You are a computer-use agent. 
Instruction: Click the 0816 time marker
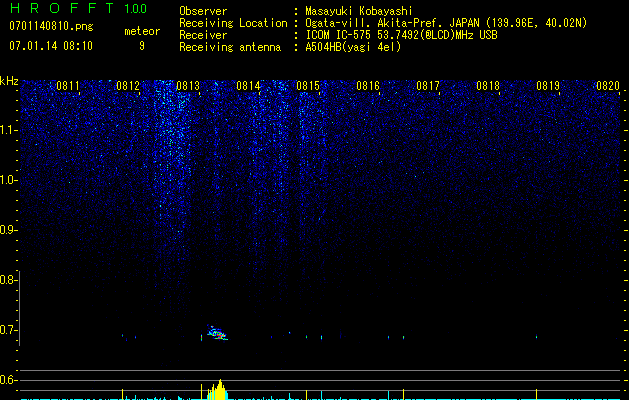pos(368,86)
